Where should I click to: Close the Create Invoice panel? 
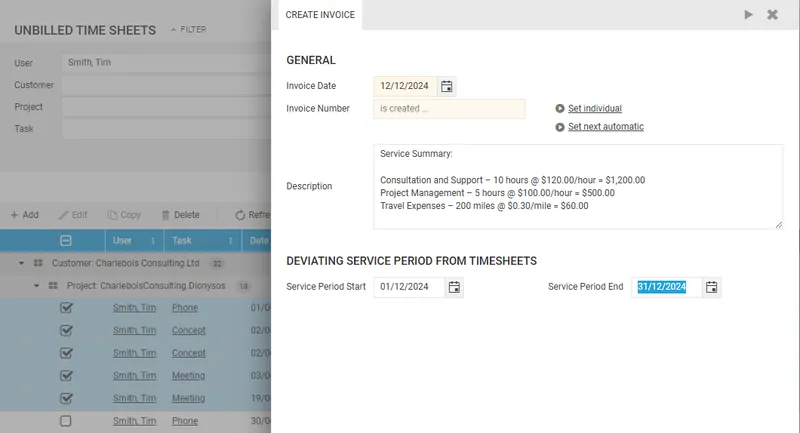click(x=772, y=15)
